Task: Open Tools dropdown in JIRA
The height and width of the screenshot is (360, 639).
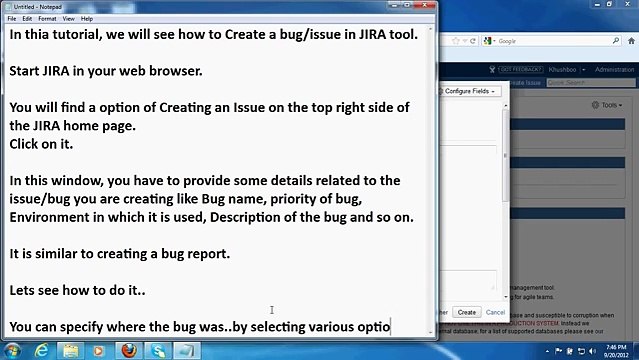Action: pos(607,105)
